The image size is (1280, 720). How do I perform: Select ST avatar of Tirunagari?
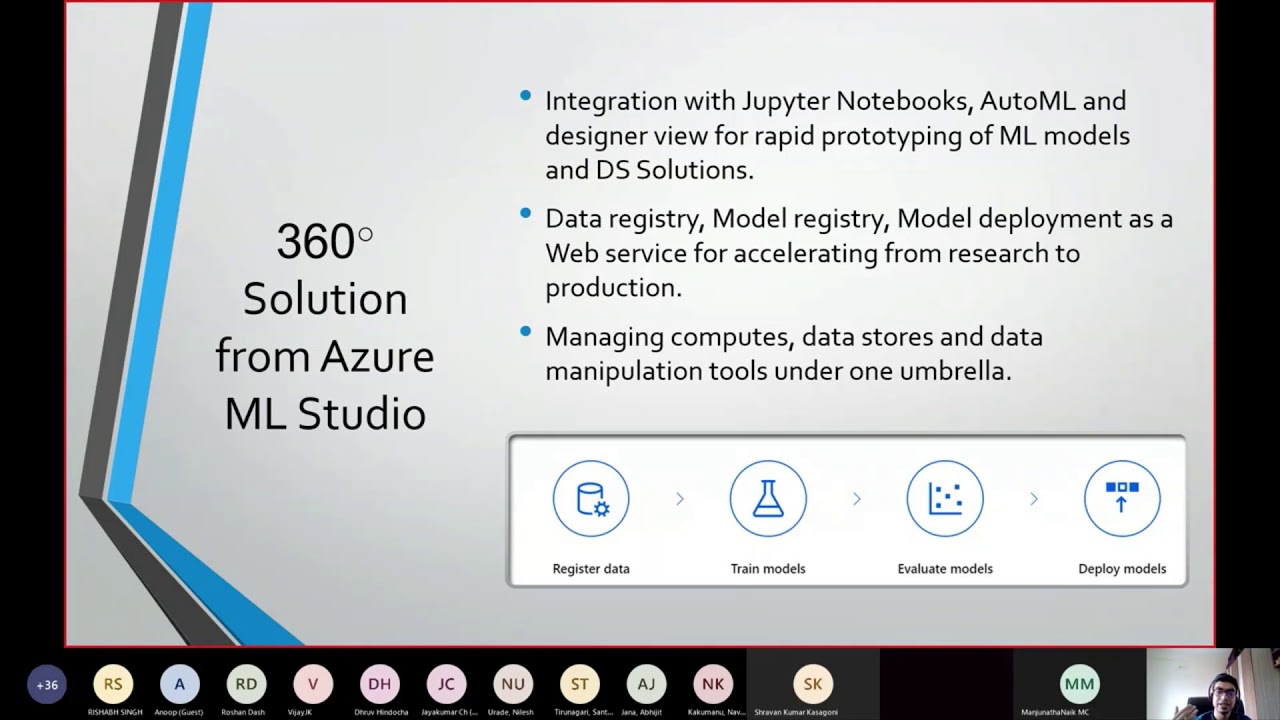(580, 684)
